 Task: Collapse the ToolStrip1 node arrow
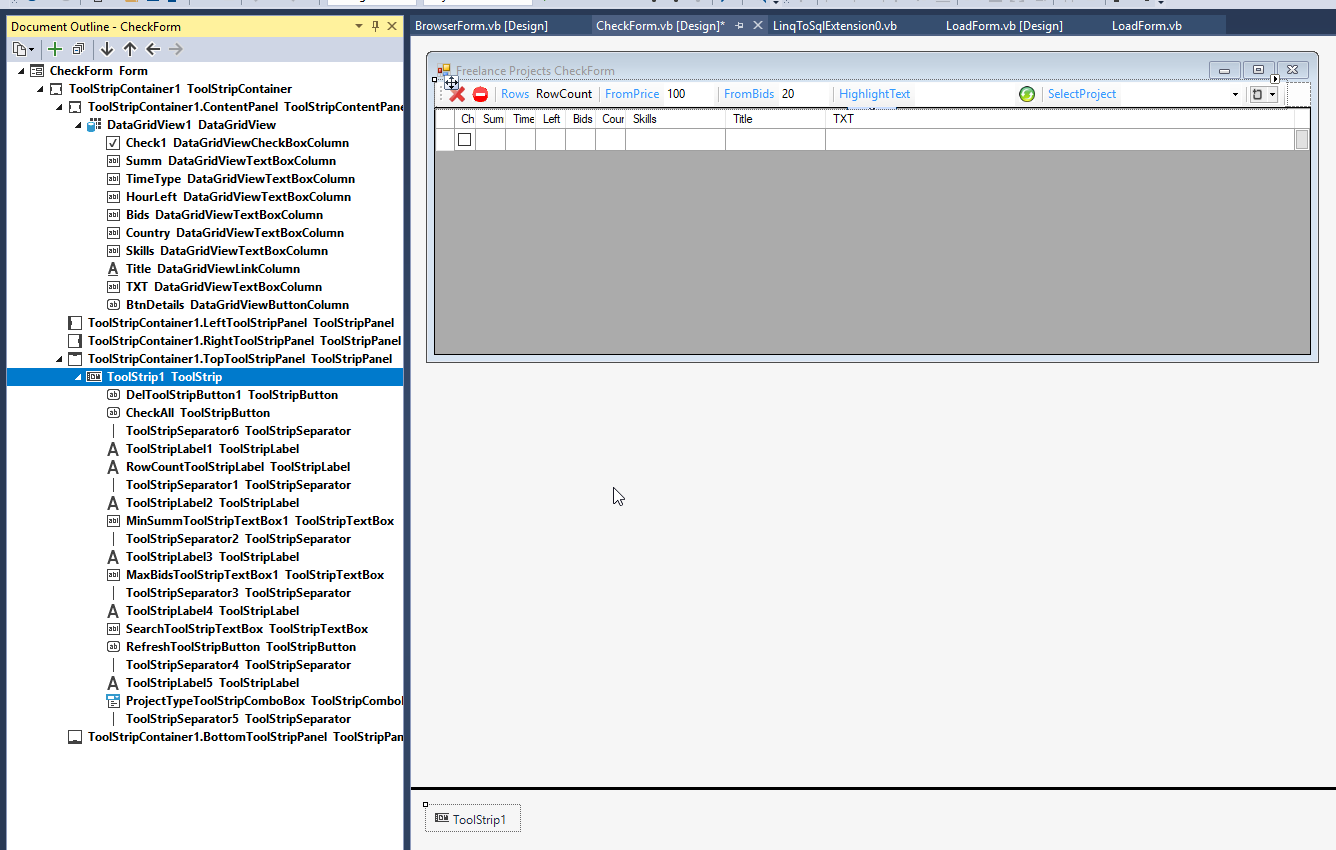79,377
